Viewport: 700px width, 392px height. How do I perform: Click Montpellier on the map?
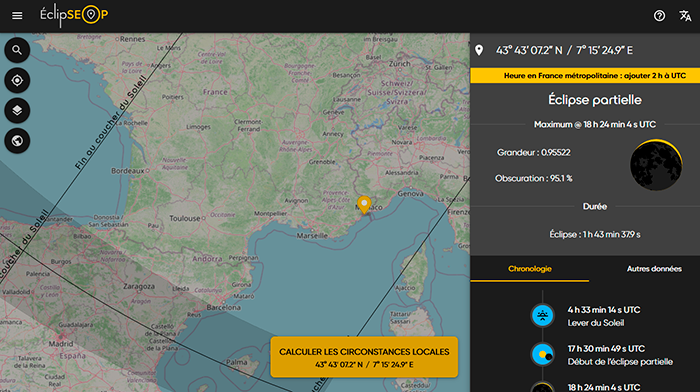pyautogui.click(x=271, y=214)
